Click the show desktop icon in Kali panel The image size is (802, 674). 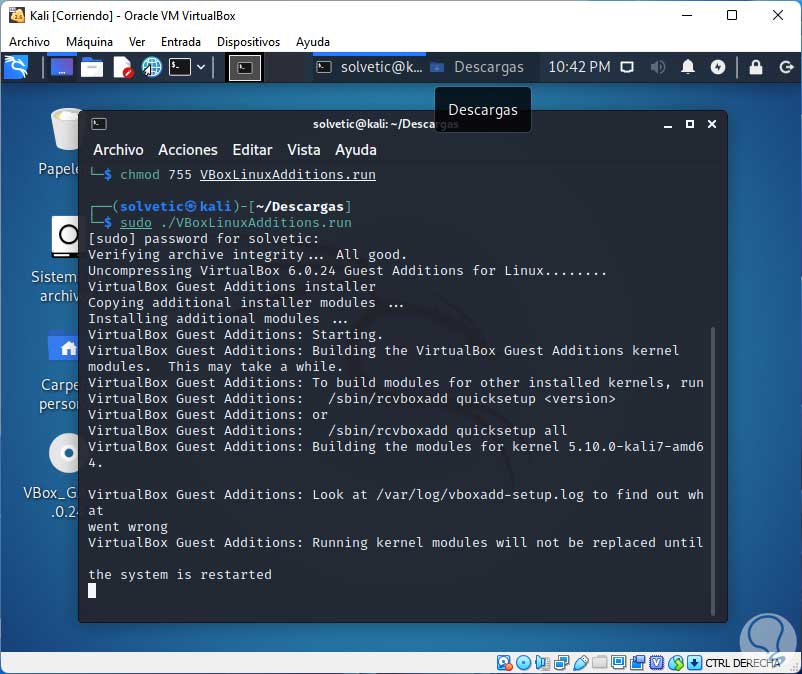click(x=61, y=68)
